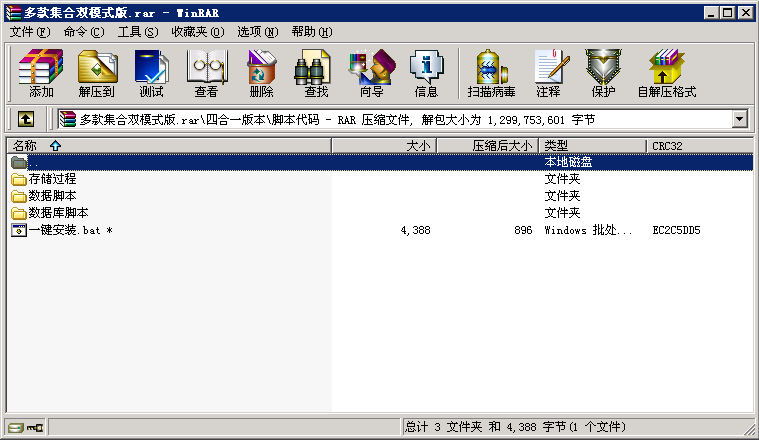Click the 添加 (Add) toolbar icon
759x440 pixels.
41,73
